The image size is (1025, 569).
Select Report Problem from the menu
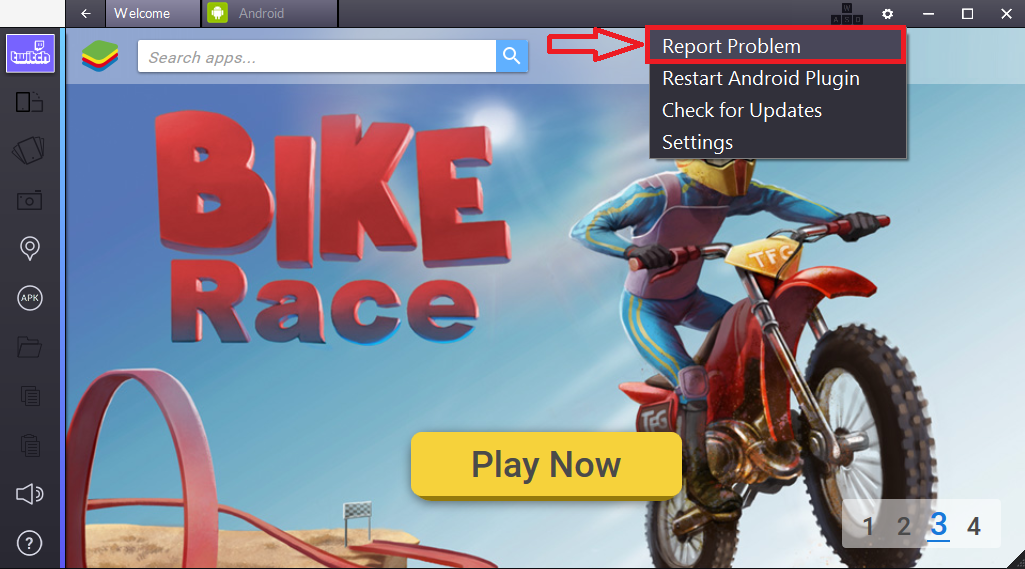(777, 46)
